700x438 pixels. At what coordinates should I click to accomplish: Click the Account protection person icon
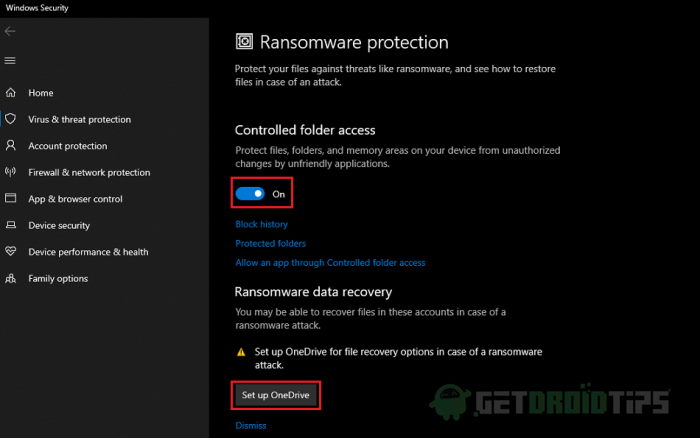(x=11, y=145)
